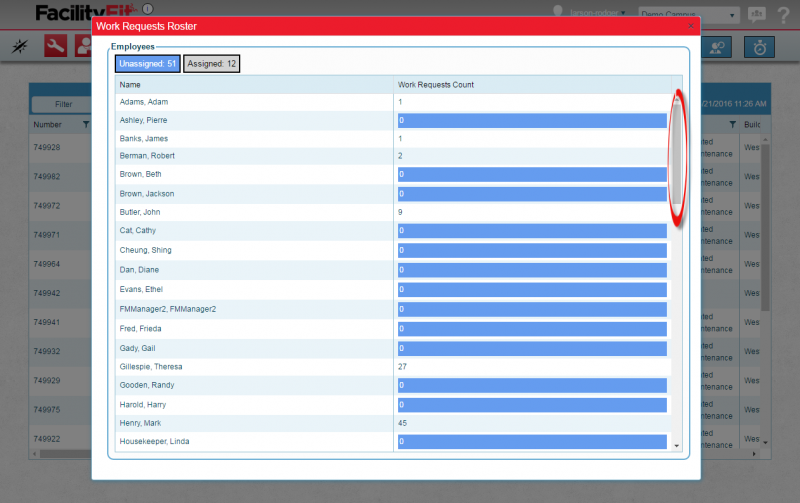800x503 pixels.
Task: Select work request 749941 in background grid
Action: (47, 322)
